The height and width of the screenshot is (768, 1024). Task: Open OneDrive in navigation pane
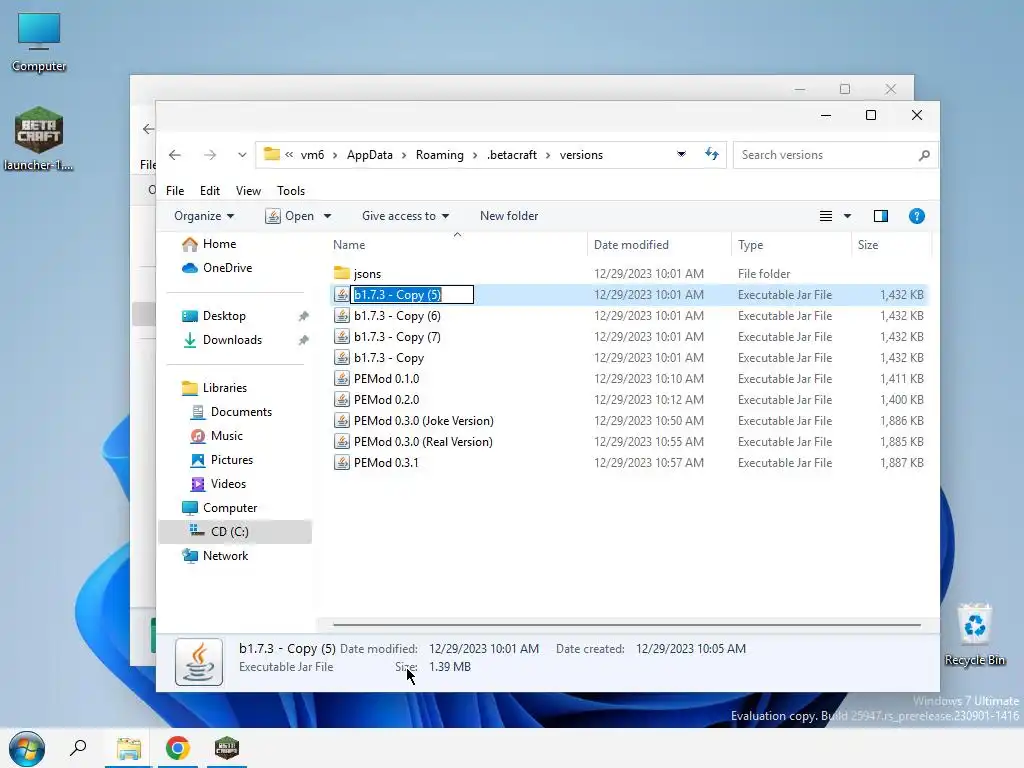pyautogui.click(x=227, y=268)
